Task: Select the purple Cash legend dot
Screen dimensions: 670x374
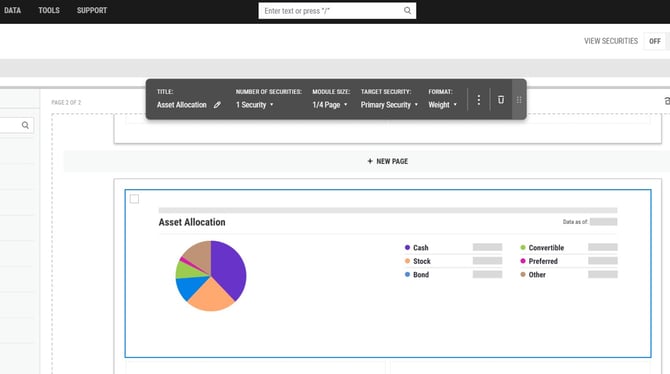Action: click(407, 247)
